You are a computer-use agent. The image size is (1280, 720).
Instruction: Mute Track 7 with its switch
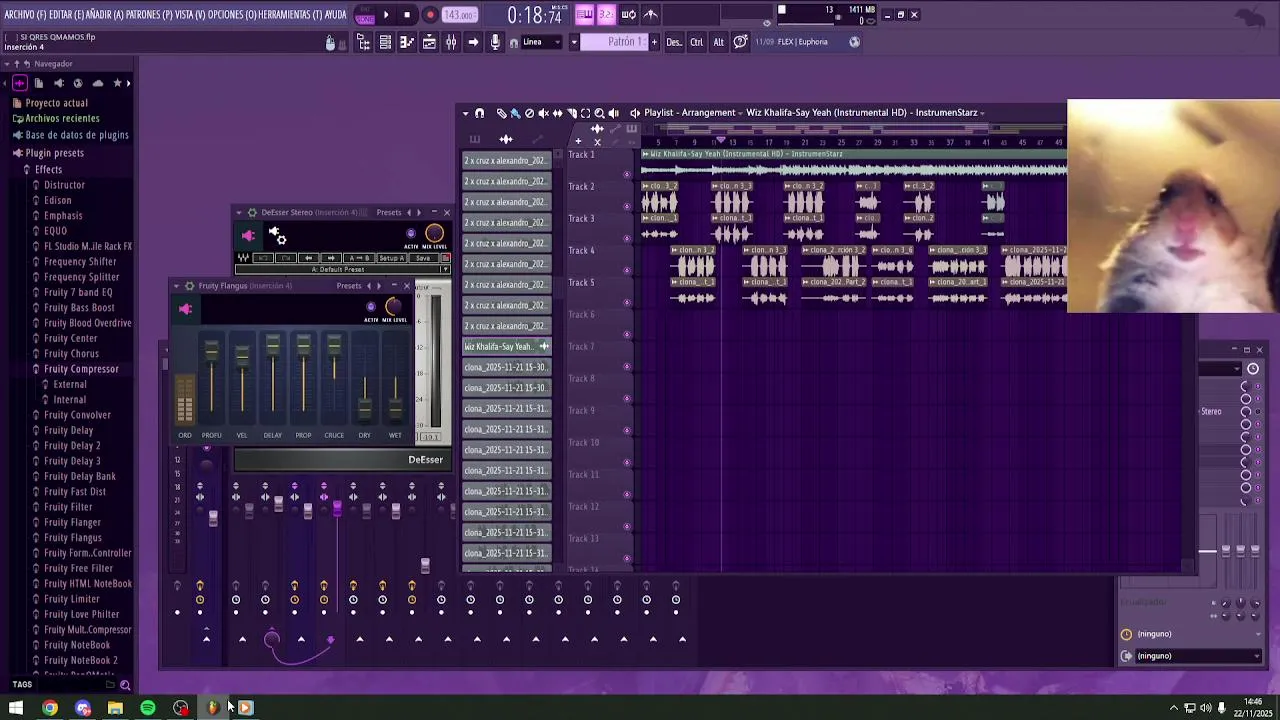(627, 366)
